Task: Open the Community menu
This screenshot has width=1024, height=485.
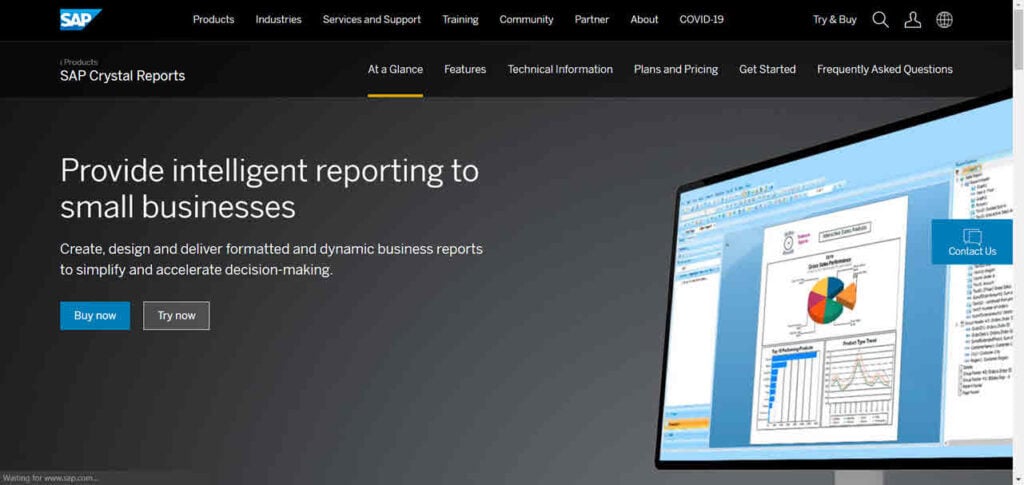Action: [x=526, y=20]
